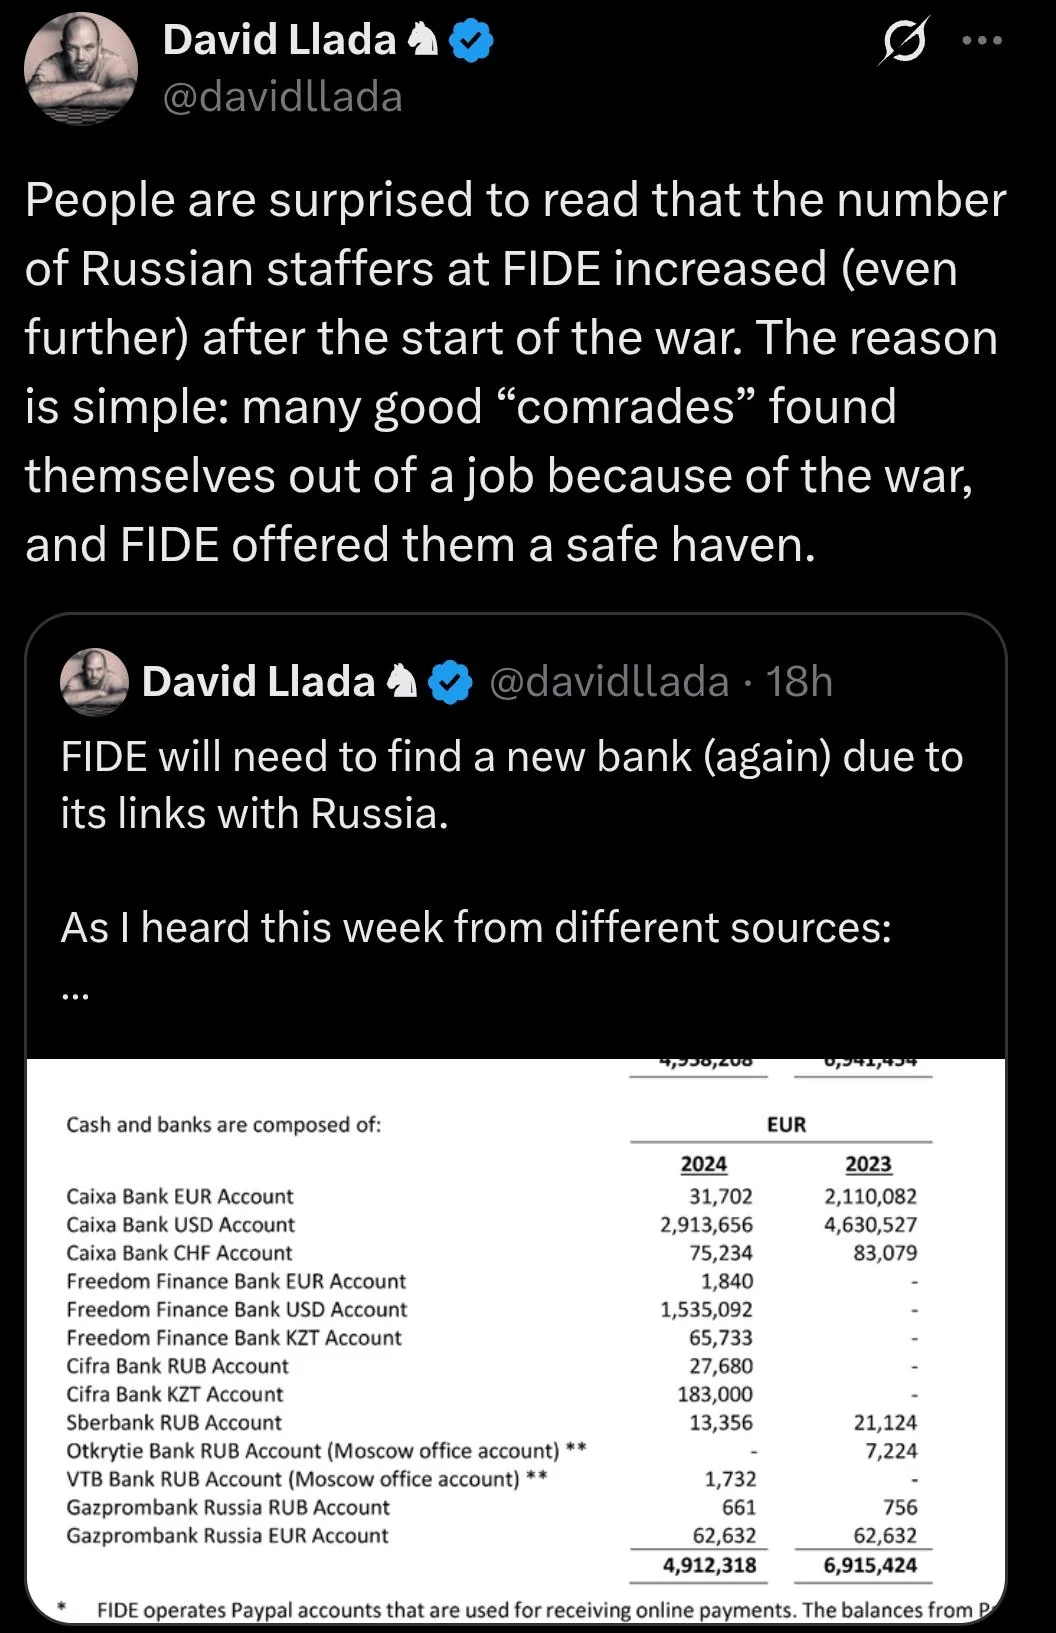Open David Llada display name at top
This screenshot has height=1633, width=1056.
click(279, 40)
